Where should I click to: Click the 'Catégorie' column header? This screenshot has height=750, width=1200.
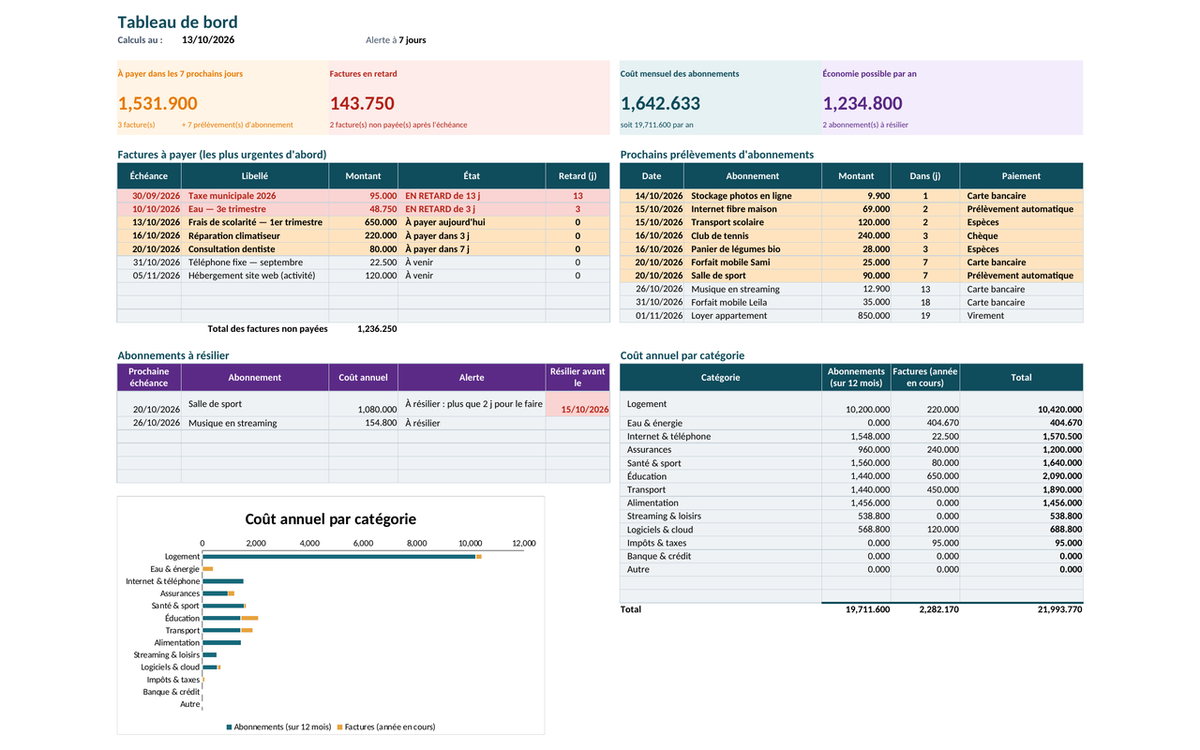720,377
